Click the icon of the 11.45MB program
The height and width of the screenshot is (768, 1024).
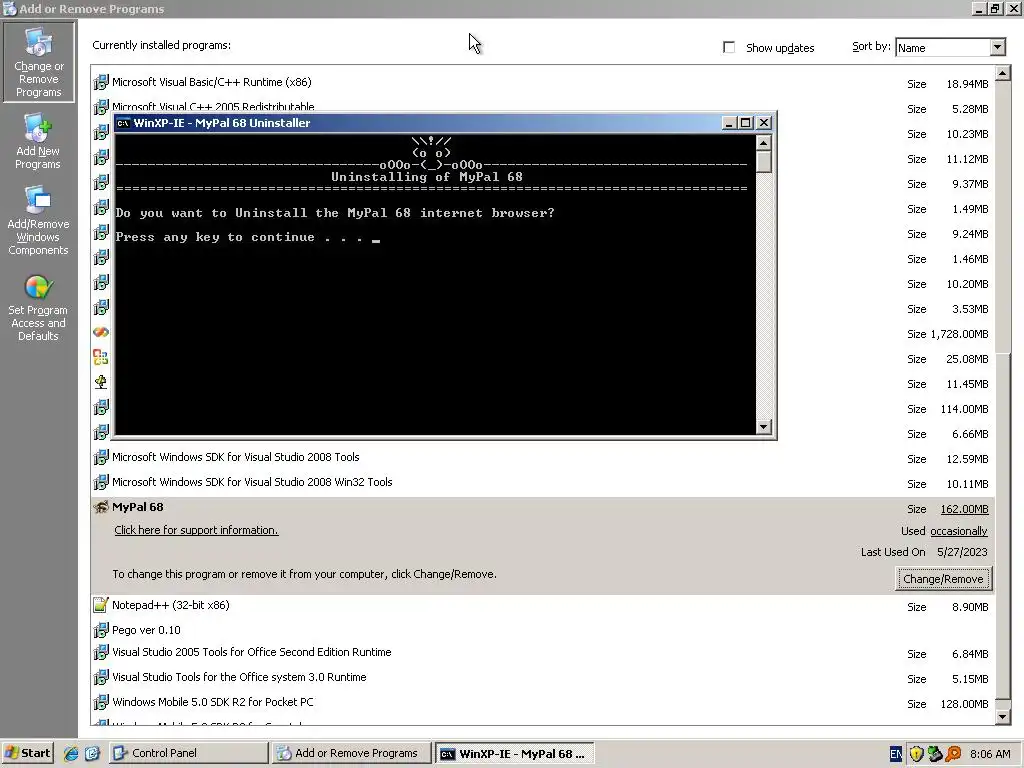coord(101,382)
